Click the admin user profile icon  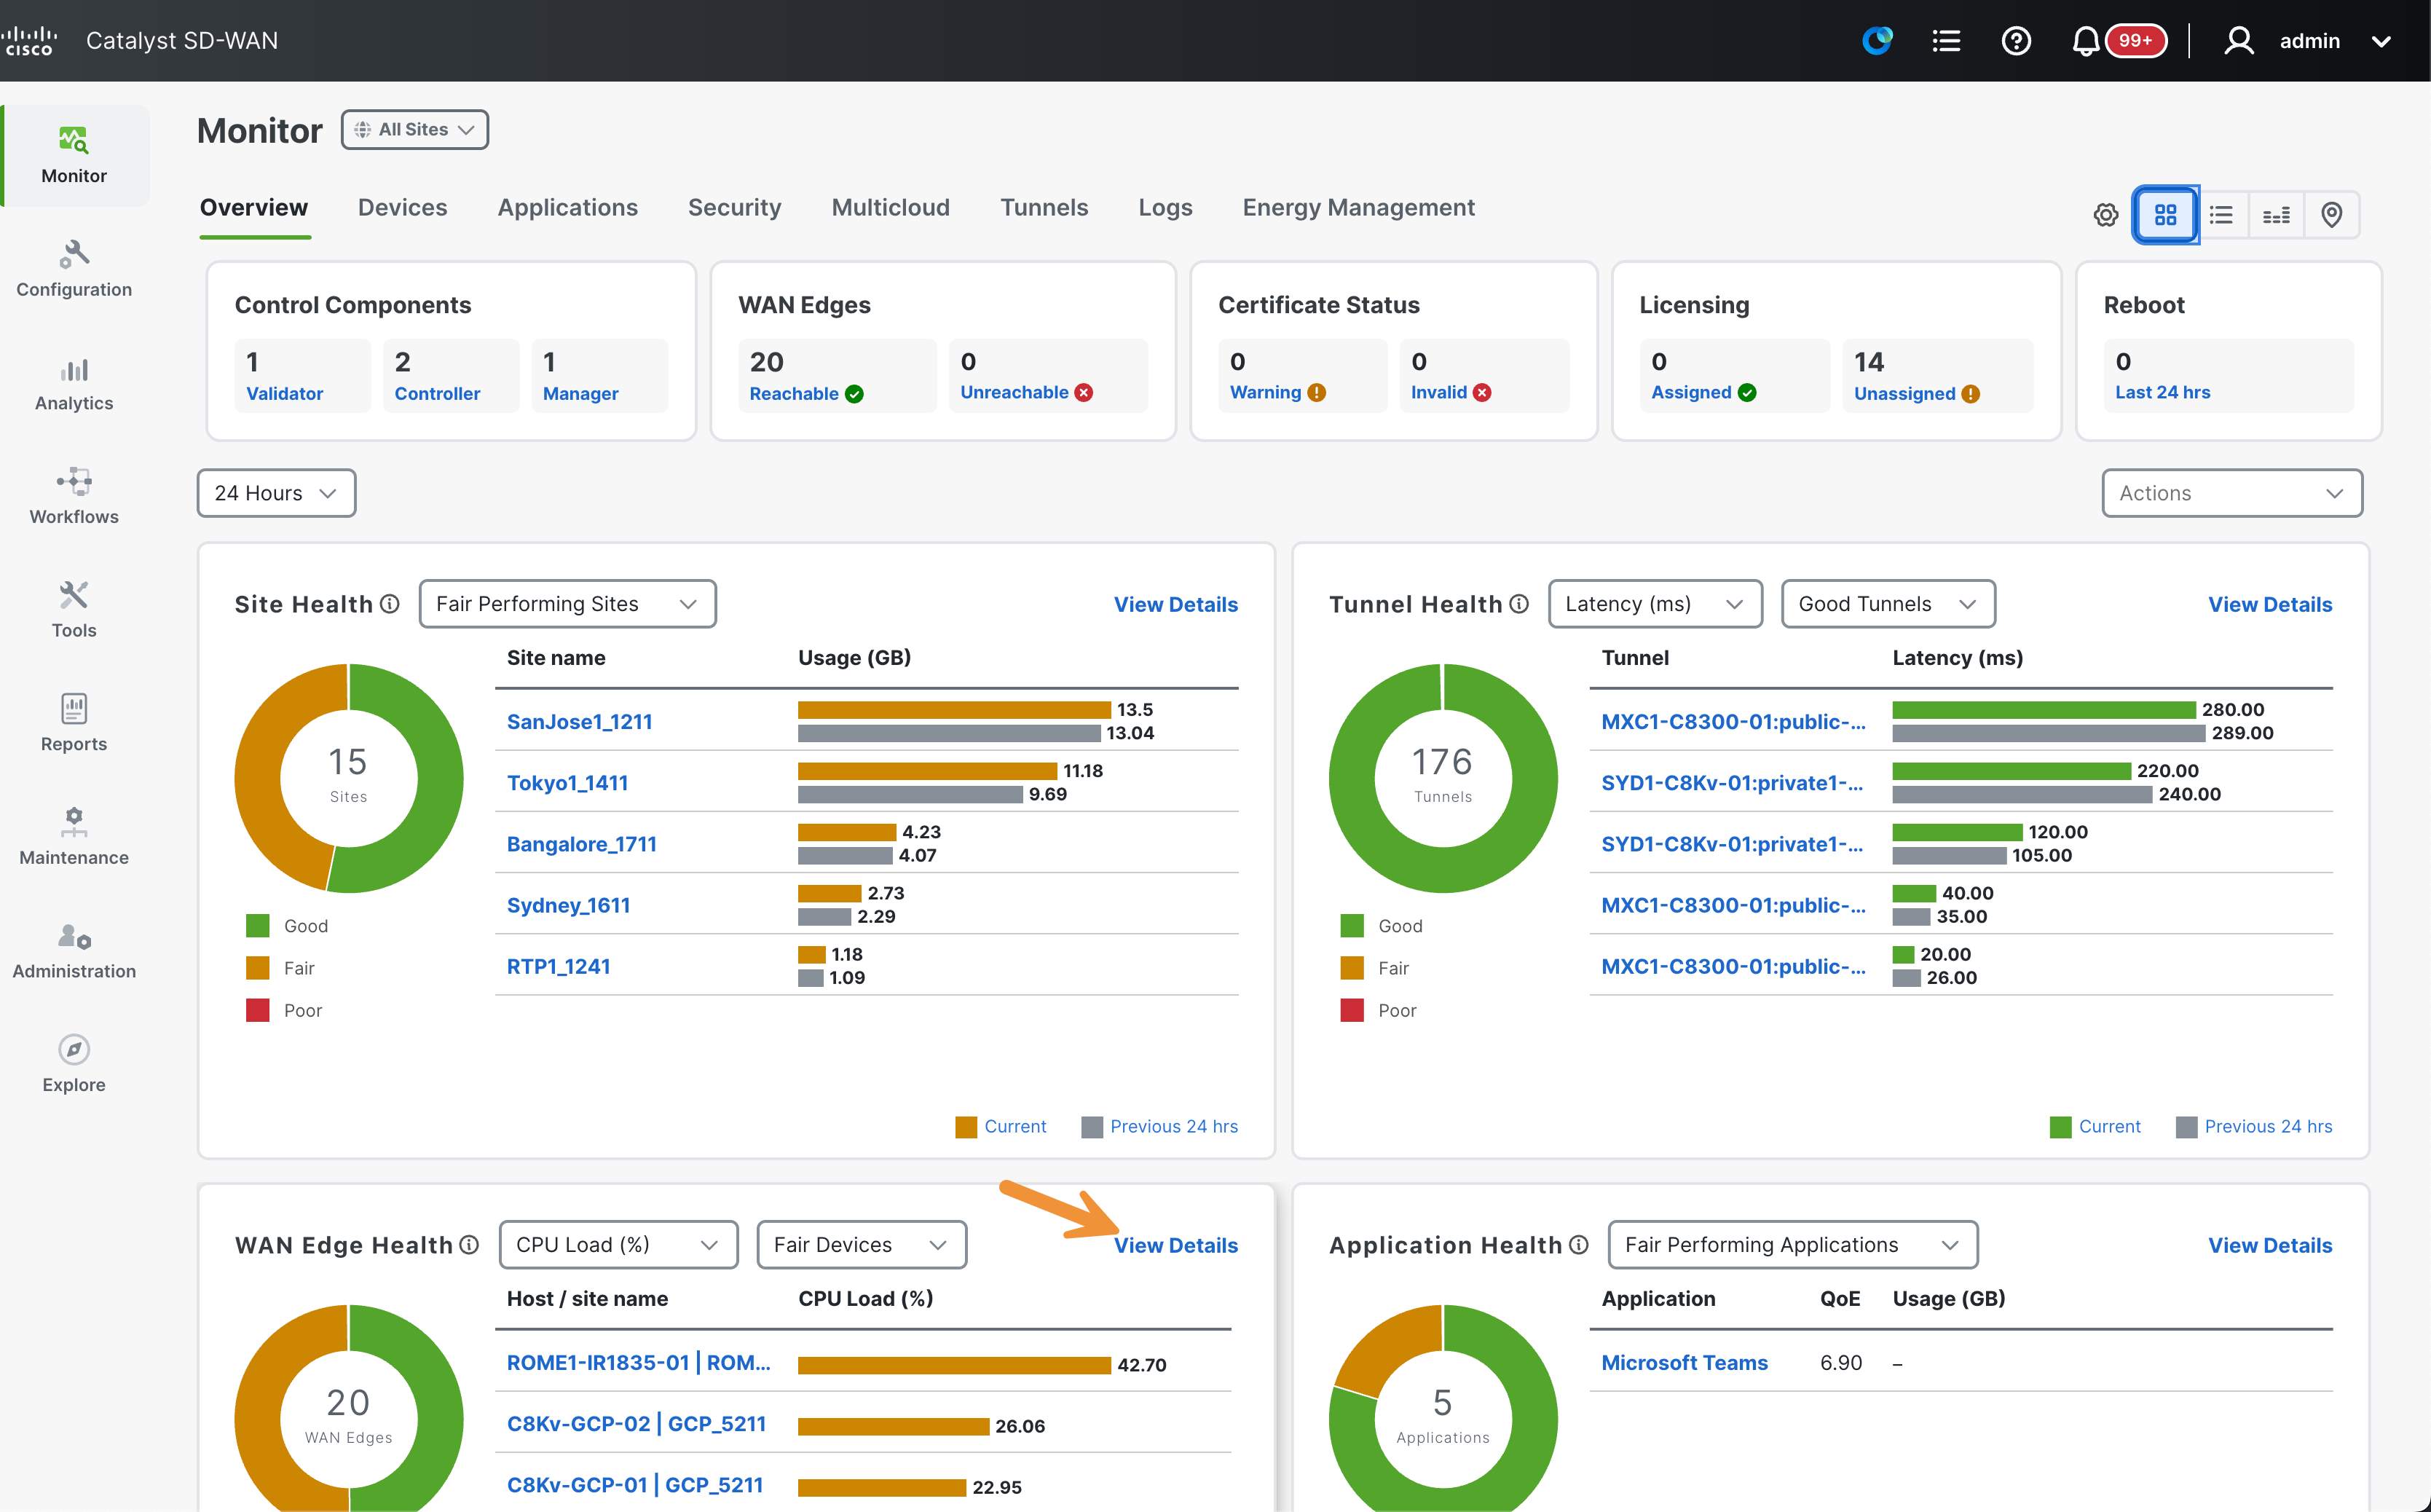(x=2239, y=41)
